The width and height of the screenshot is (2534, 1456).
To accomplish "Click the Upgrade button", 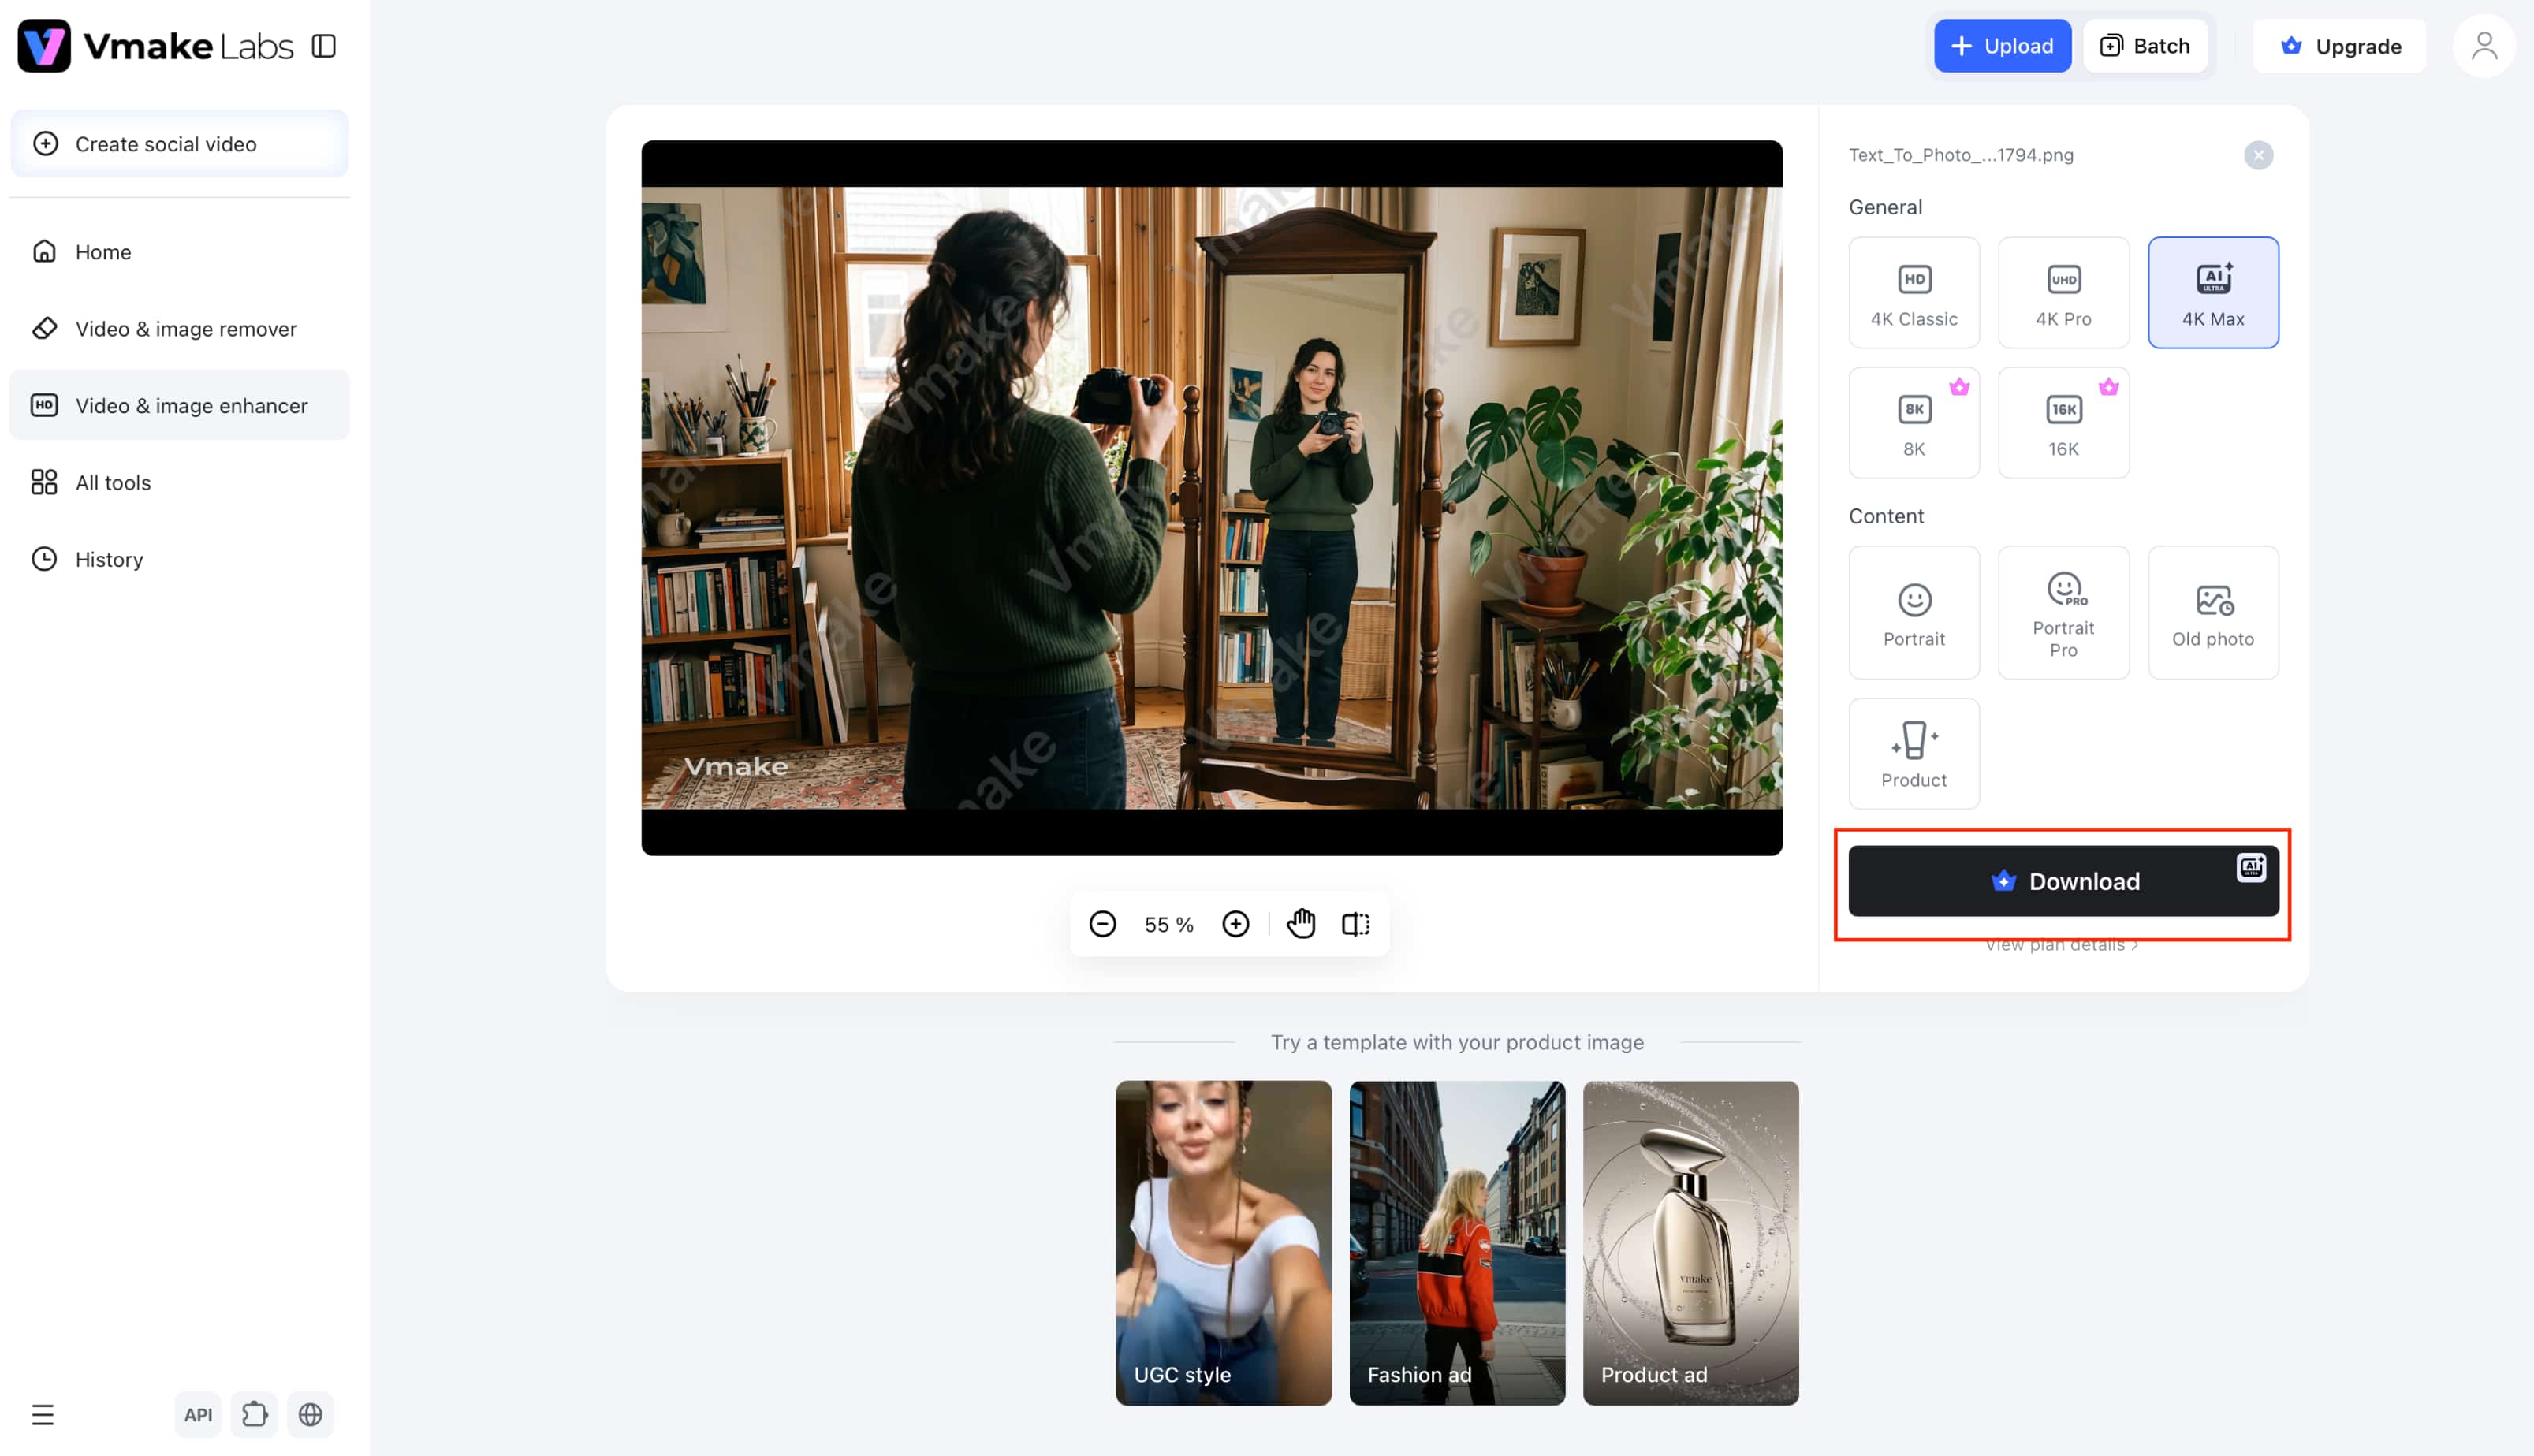I will [2339, 46].
